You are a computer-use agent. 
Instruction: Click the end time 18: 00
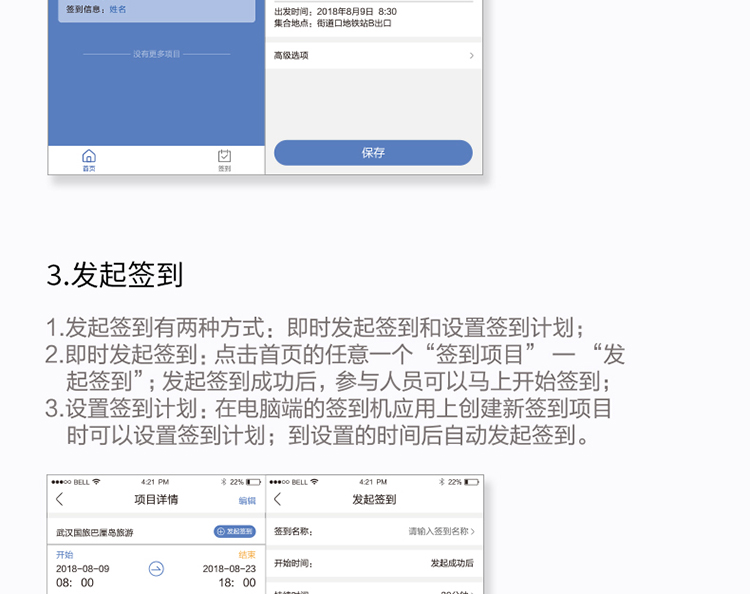(x=237, y=583)
